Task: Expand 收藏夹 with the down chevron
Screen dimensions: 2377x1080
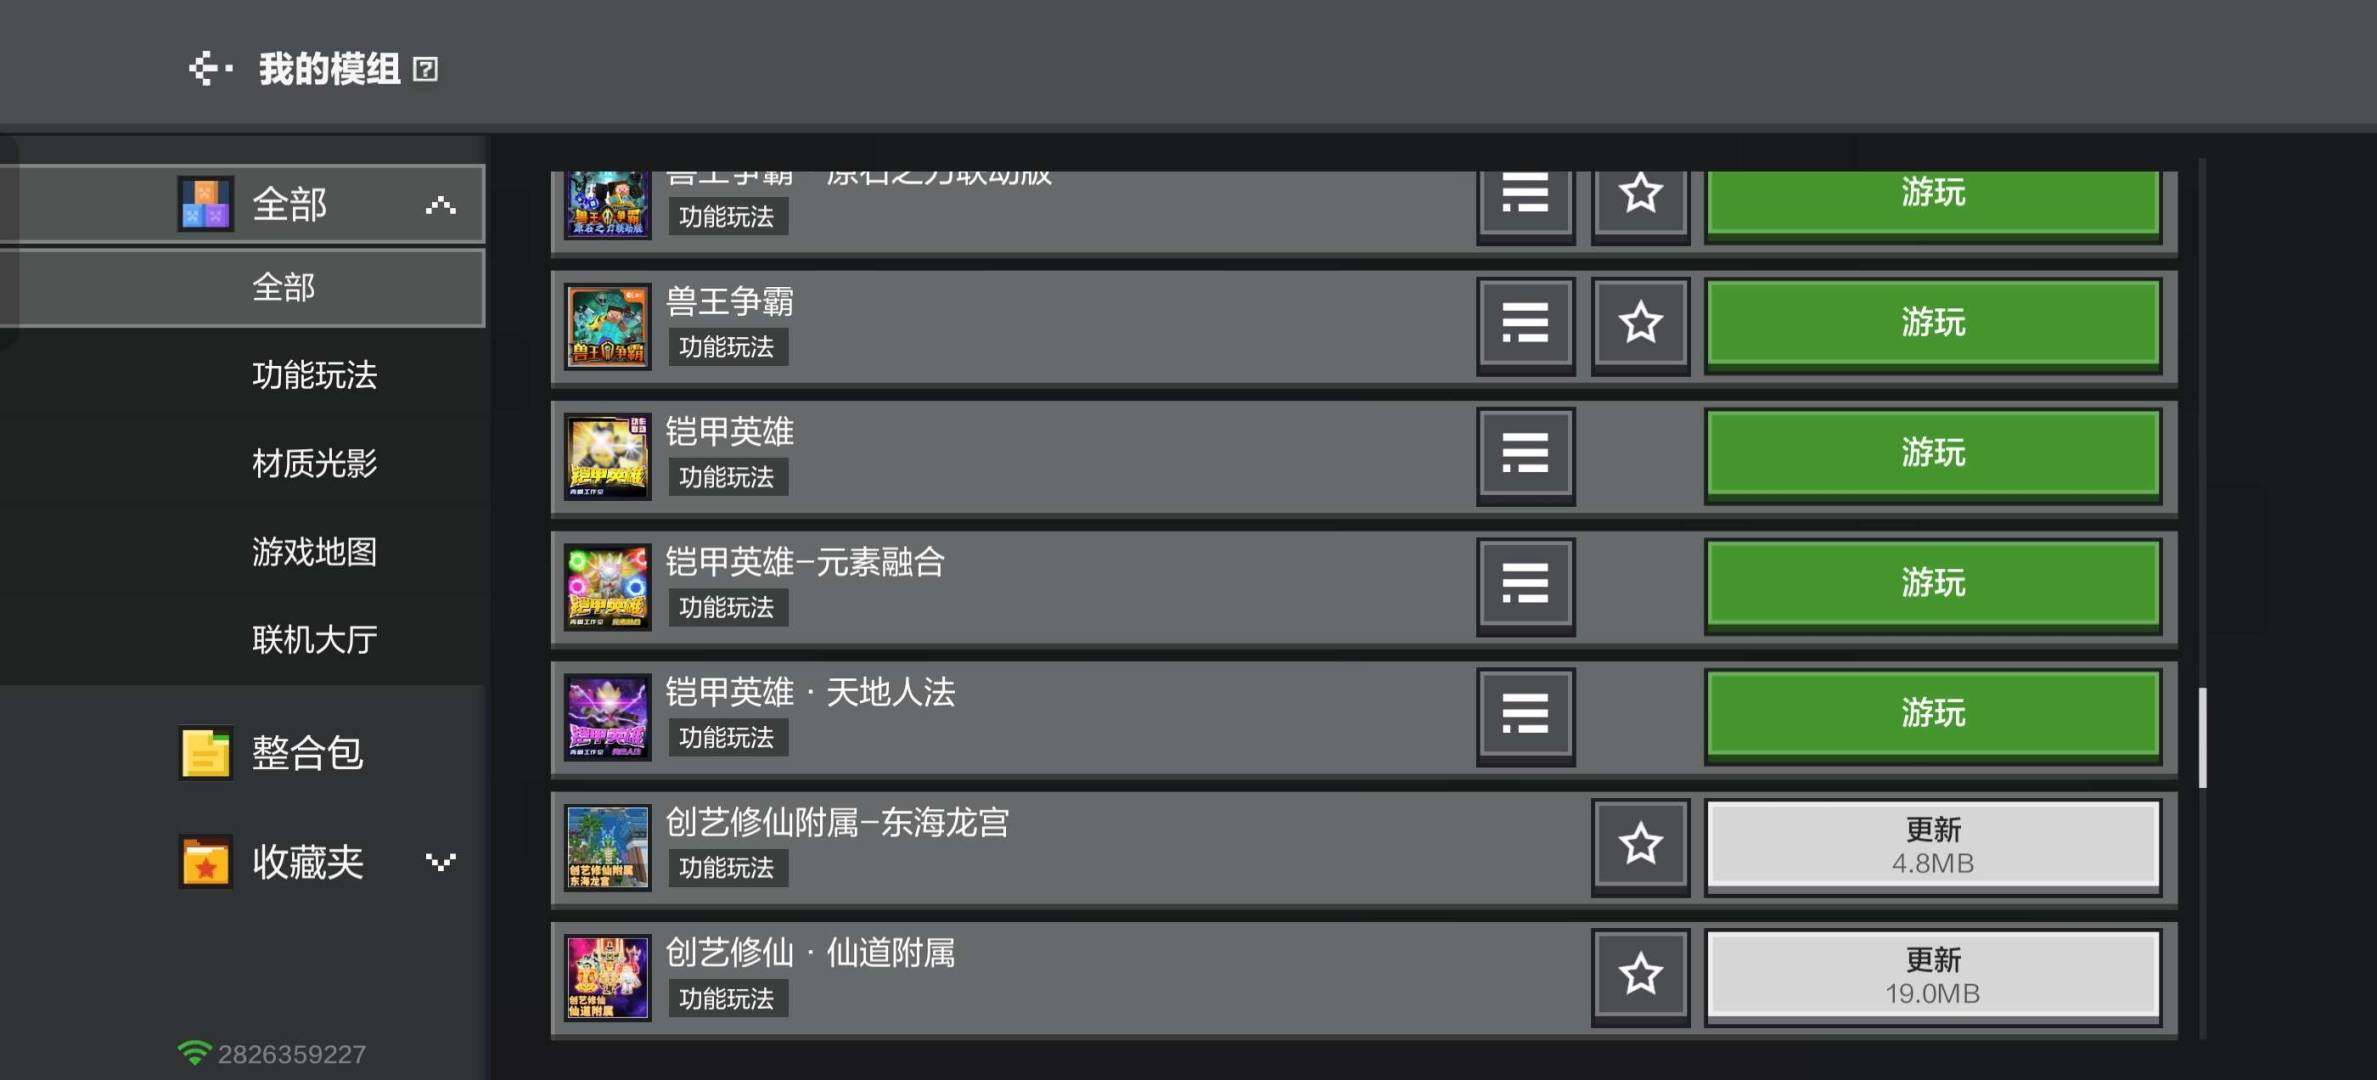Action: (x=441, y=861)
